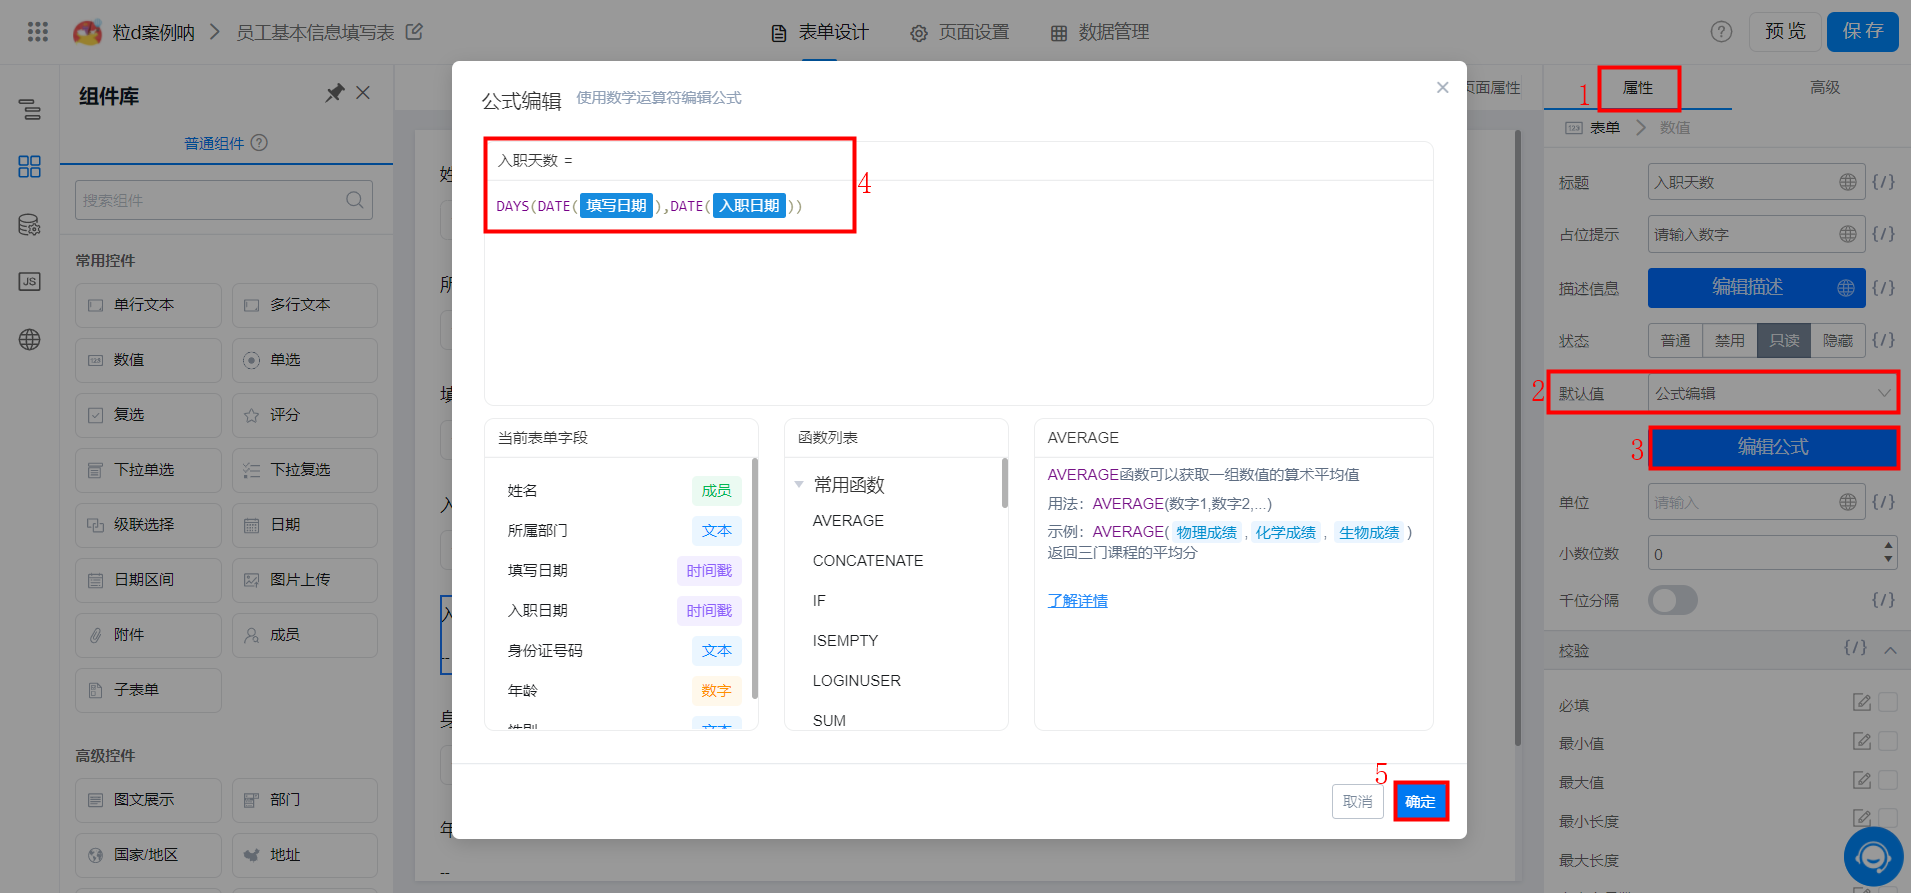Image resolution: width=1911 pixels, height=893 pixels.
Task: Open the 了解详情 link
Action: click(x=1077, y=600)
